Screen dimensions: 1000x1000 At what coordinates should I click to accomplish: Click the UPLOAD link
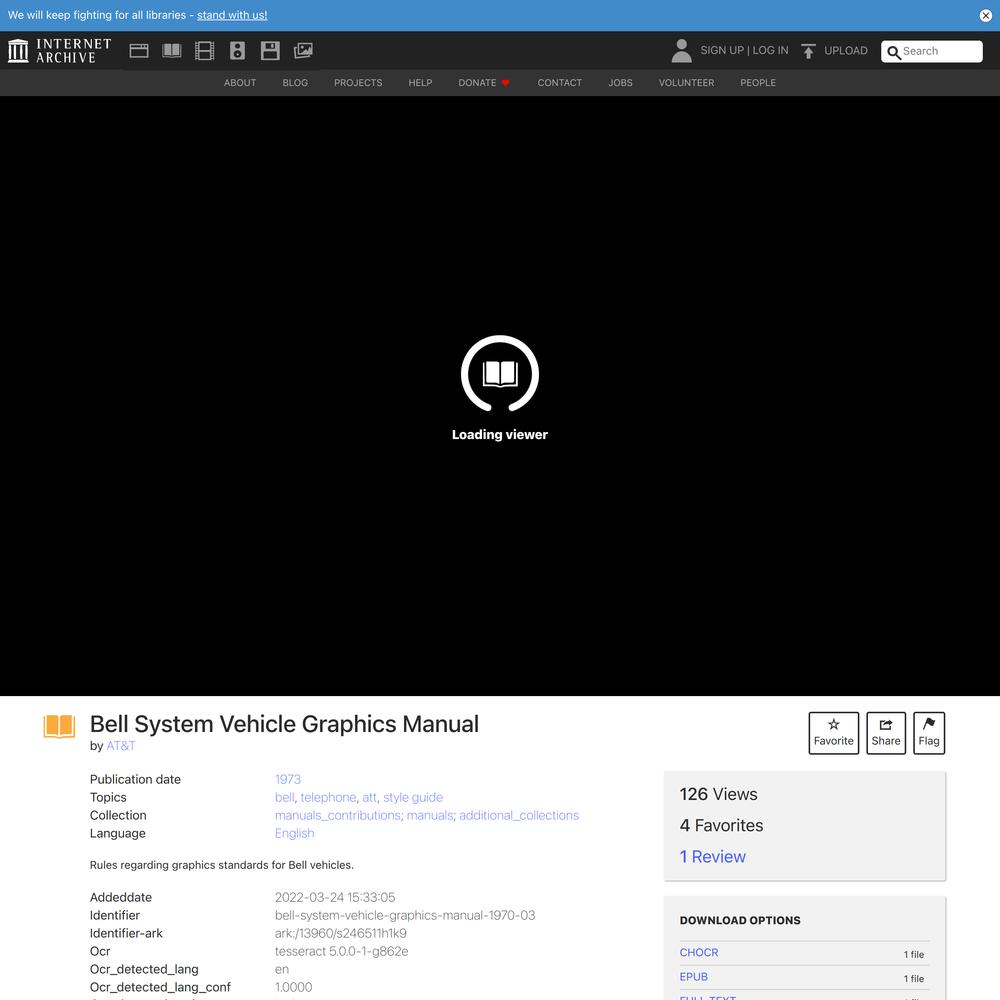pyautogui.click(x=846, y=50)
